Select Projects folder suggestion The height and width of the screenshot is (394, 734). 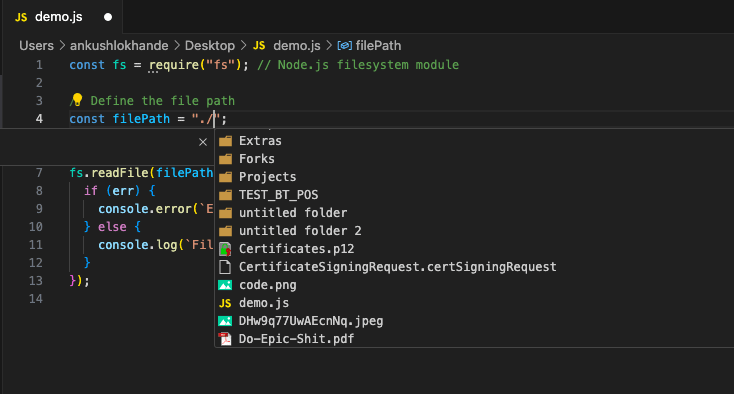click(x=474, y=177)
